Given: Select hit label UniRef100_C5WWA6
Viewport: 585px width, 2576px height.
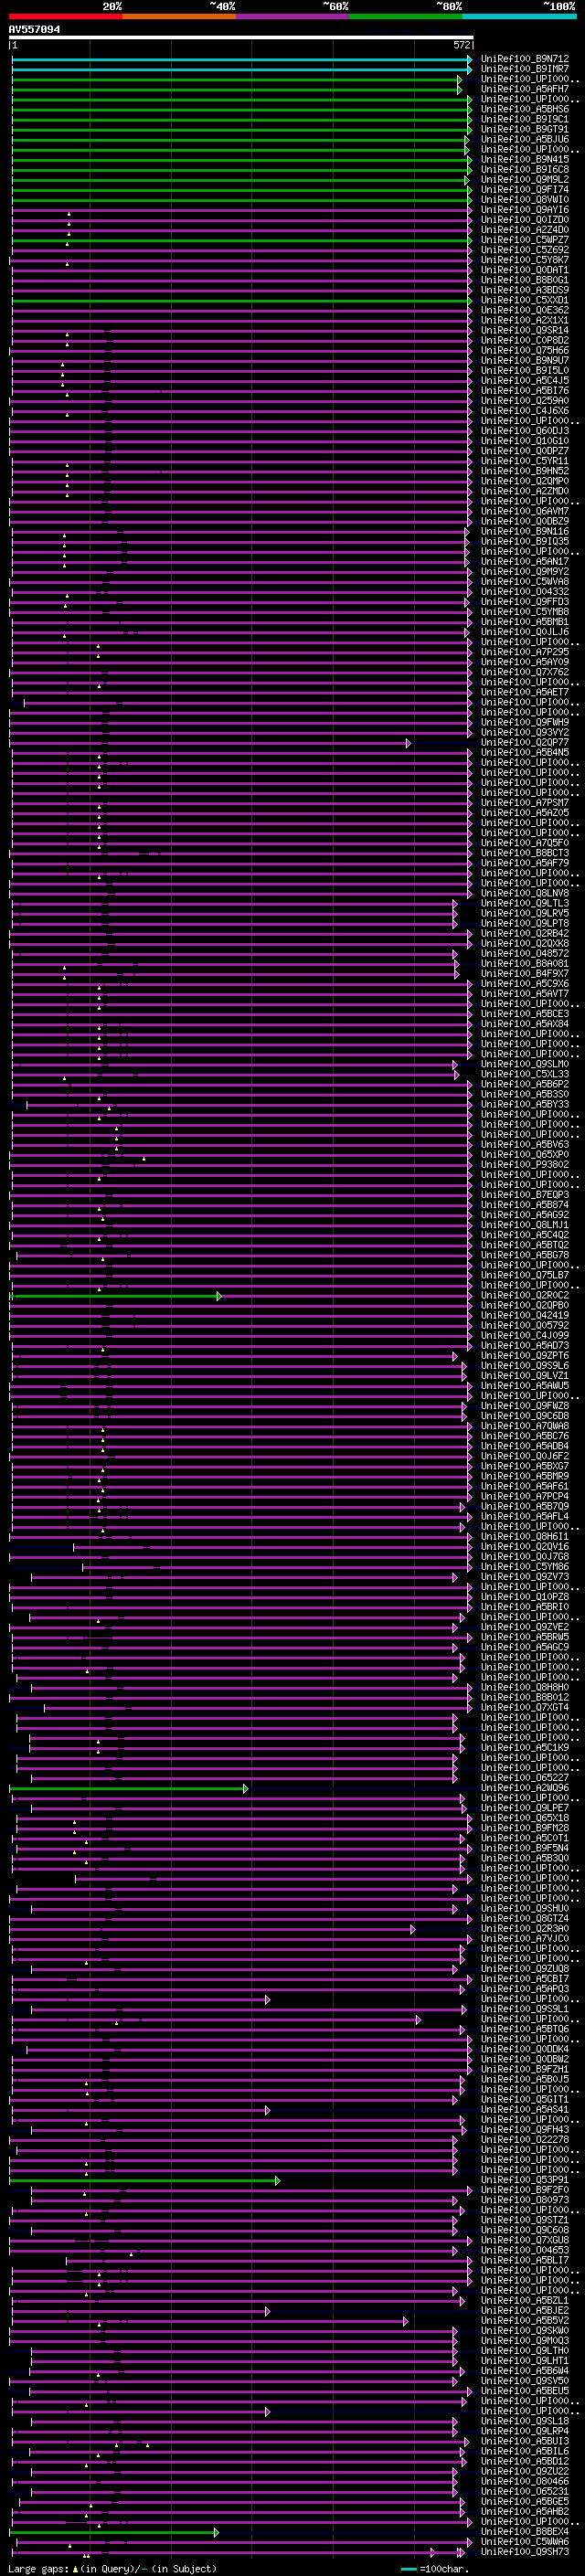Looking at the screenshot, I should click(525, 2541).
